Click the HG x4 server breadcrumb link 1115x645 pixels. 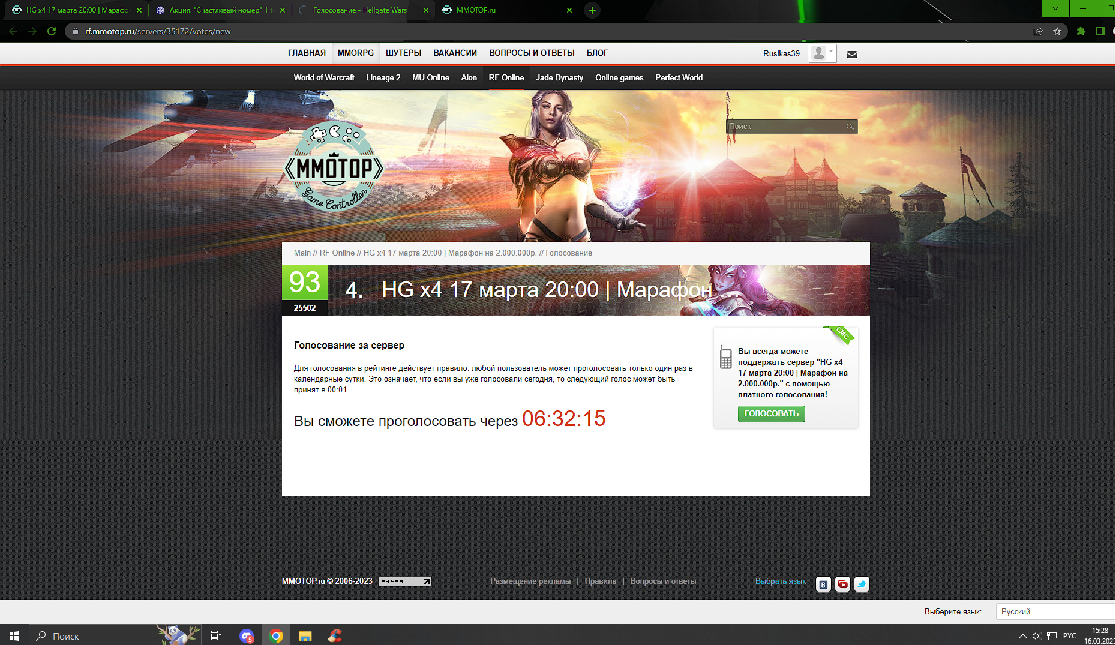[449, 253]
